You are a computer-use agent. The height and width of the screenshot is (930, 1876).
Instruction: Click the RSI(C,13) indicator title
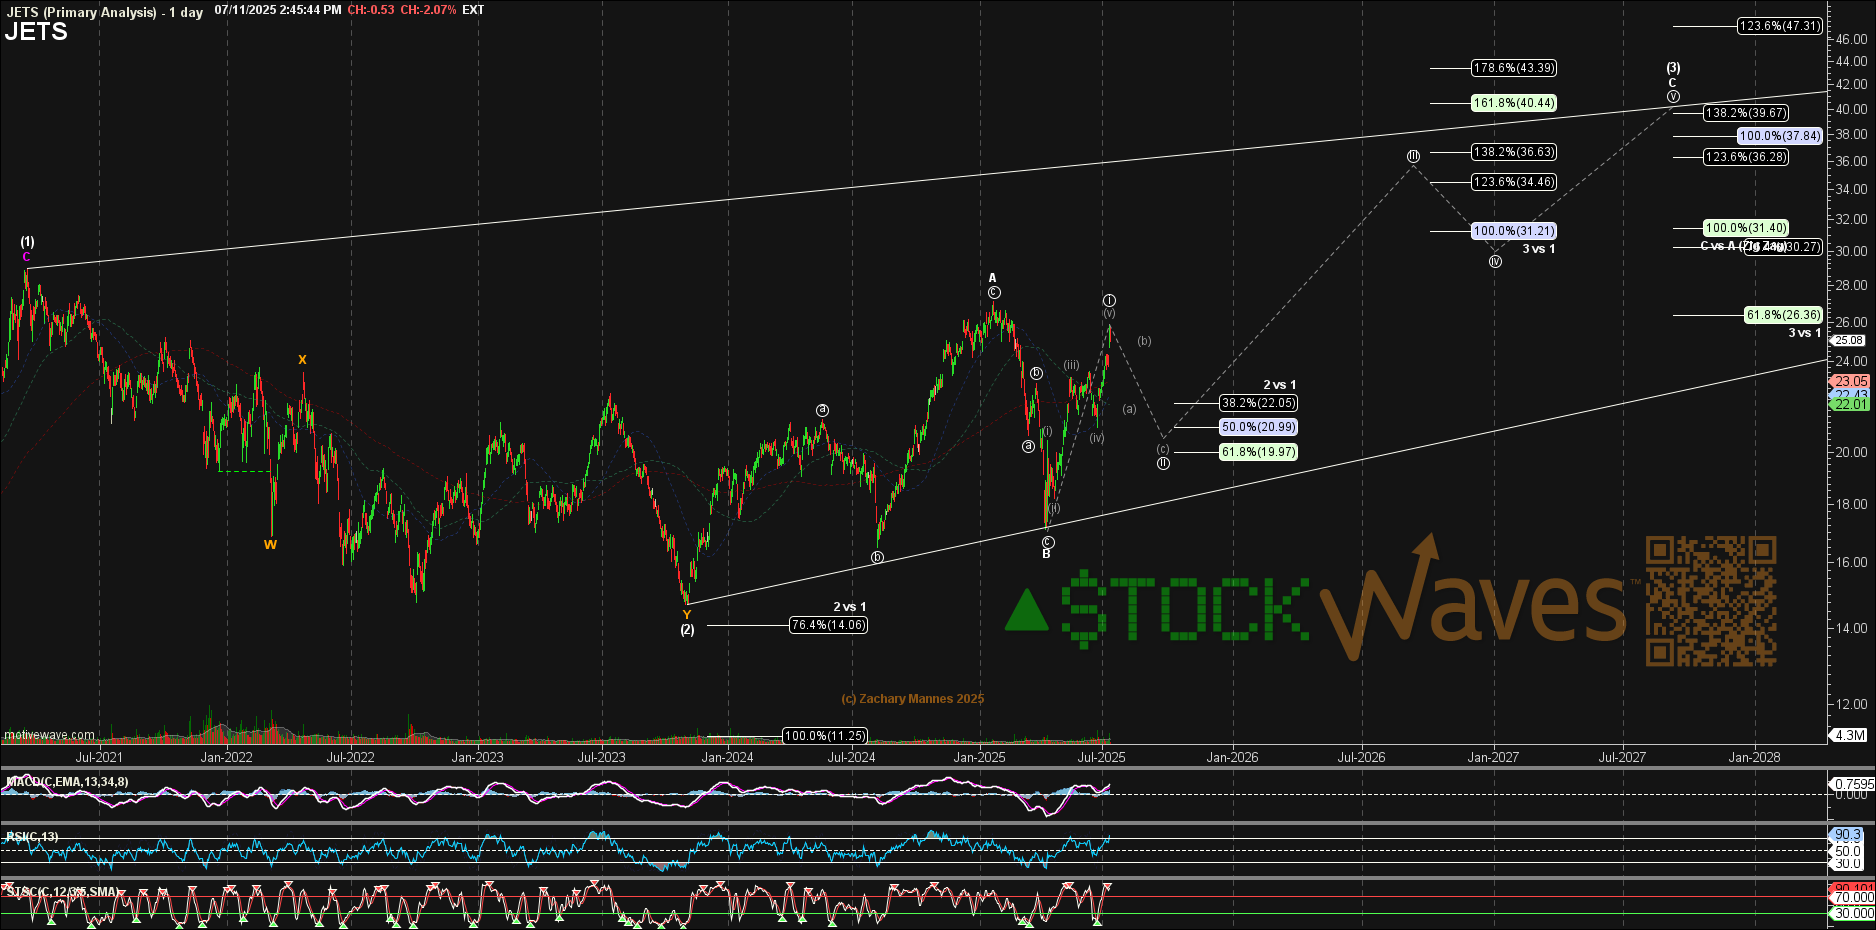click(32, 837)
